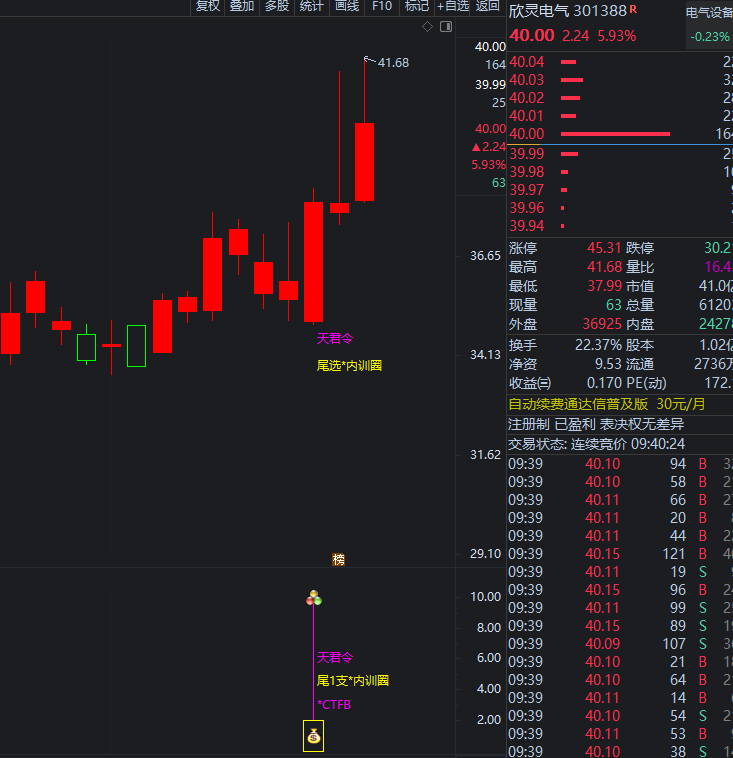Click the 41.68 high price marker
This screenshot has width=733, height=758.
pos(392,63)
